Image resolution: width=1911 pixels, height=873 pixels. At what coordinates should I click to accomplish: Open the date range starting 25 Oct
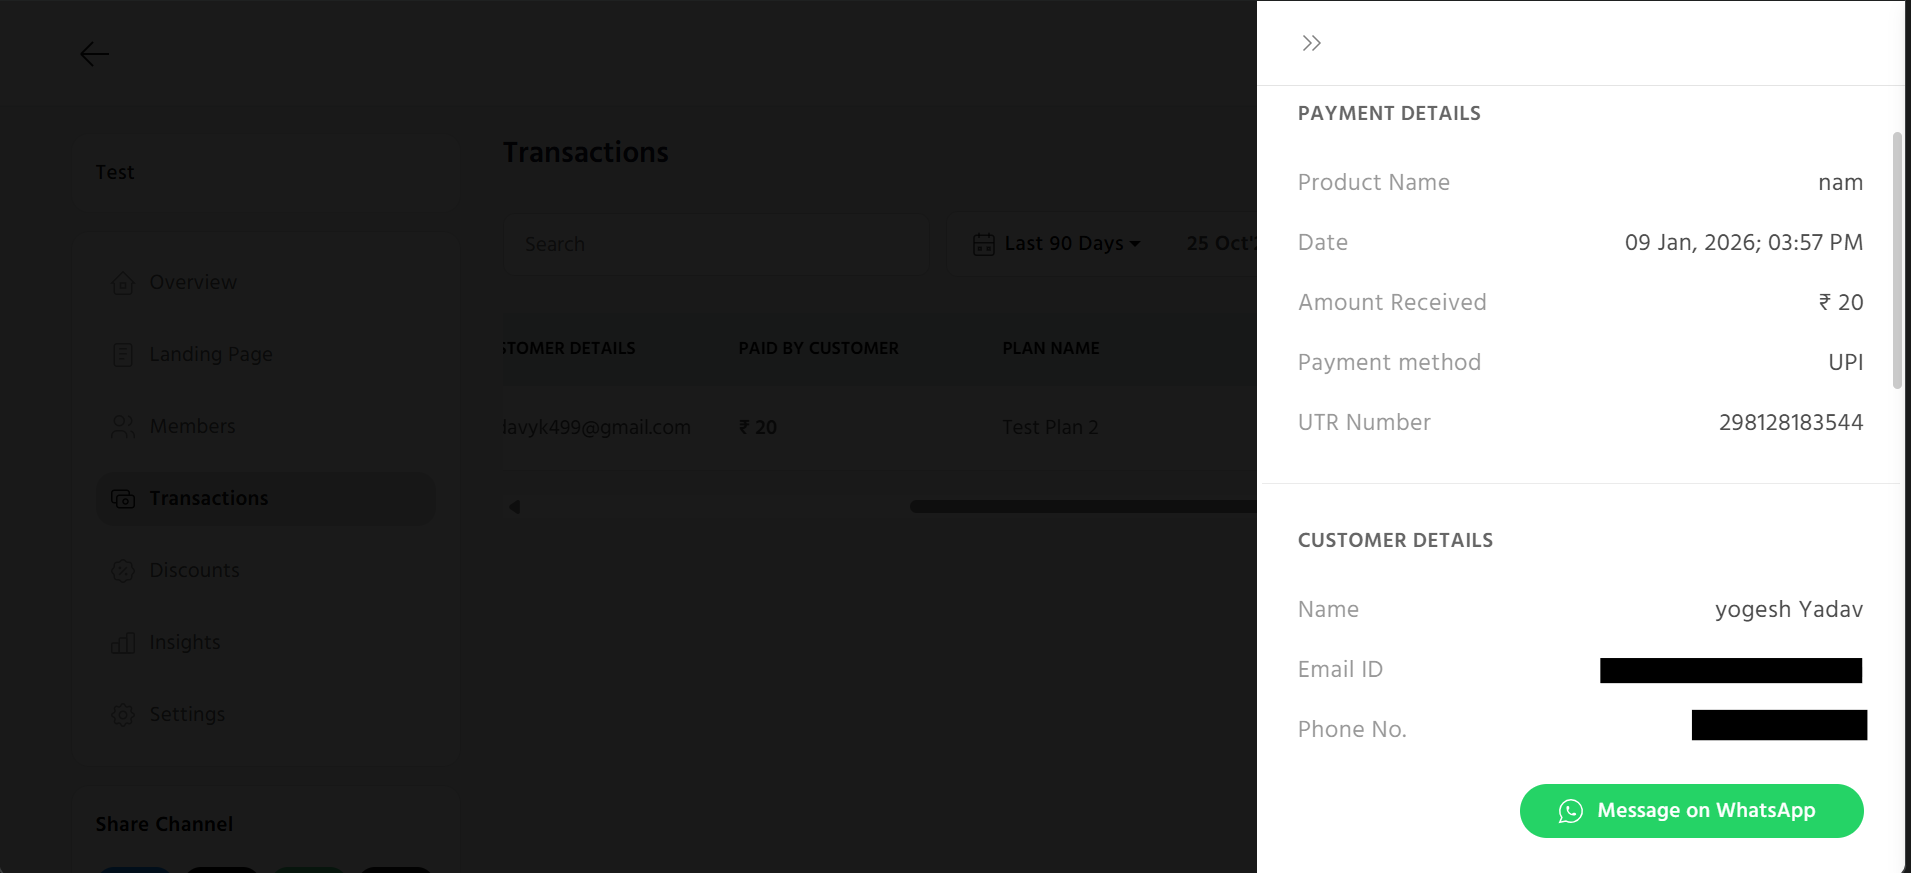pyautogui.click(x=1220, y=244)
